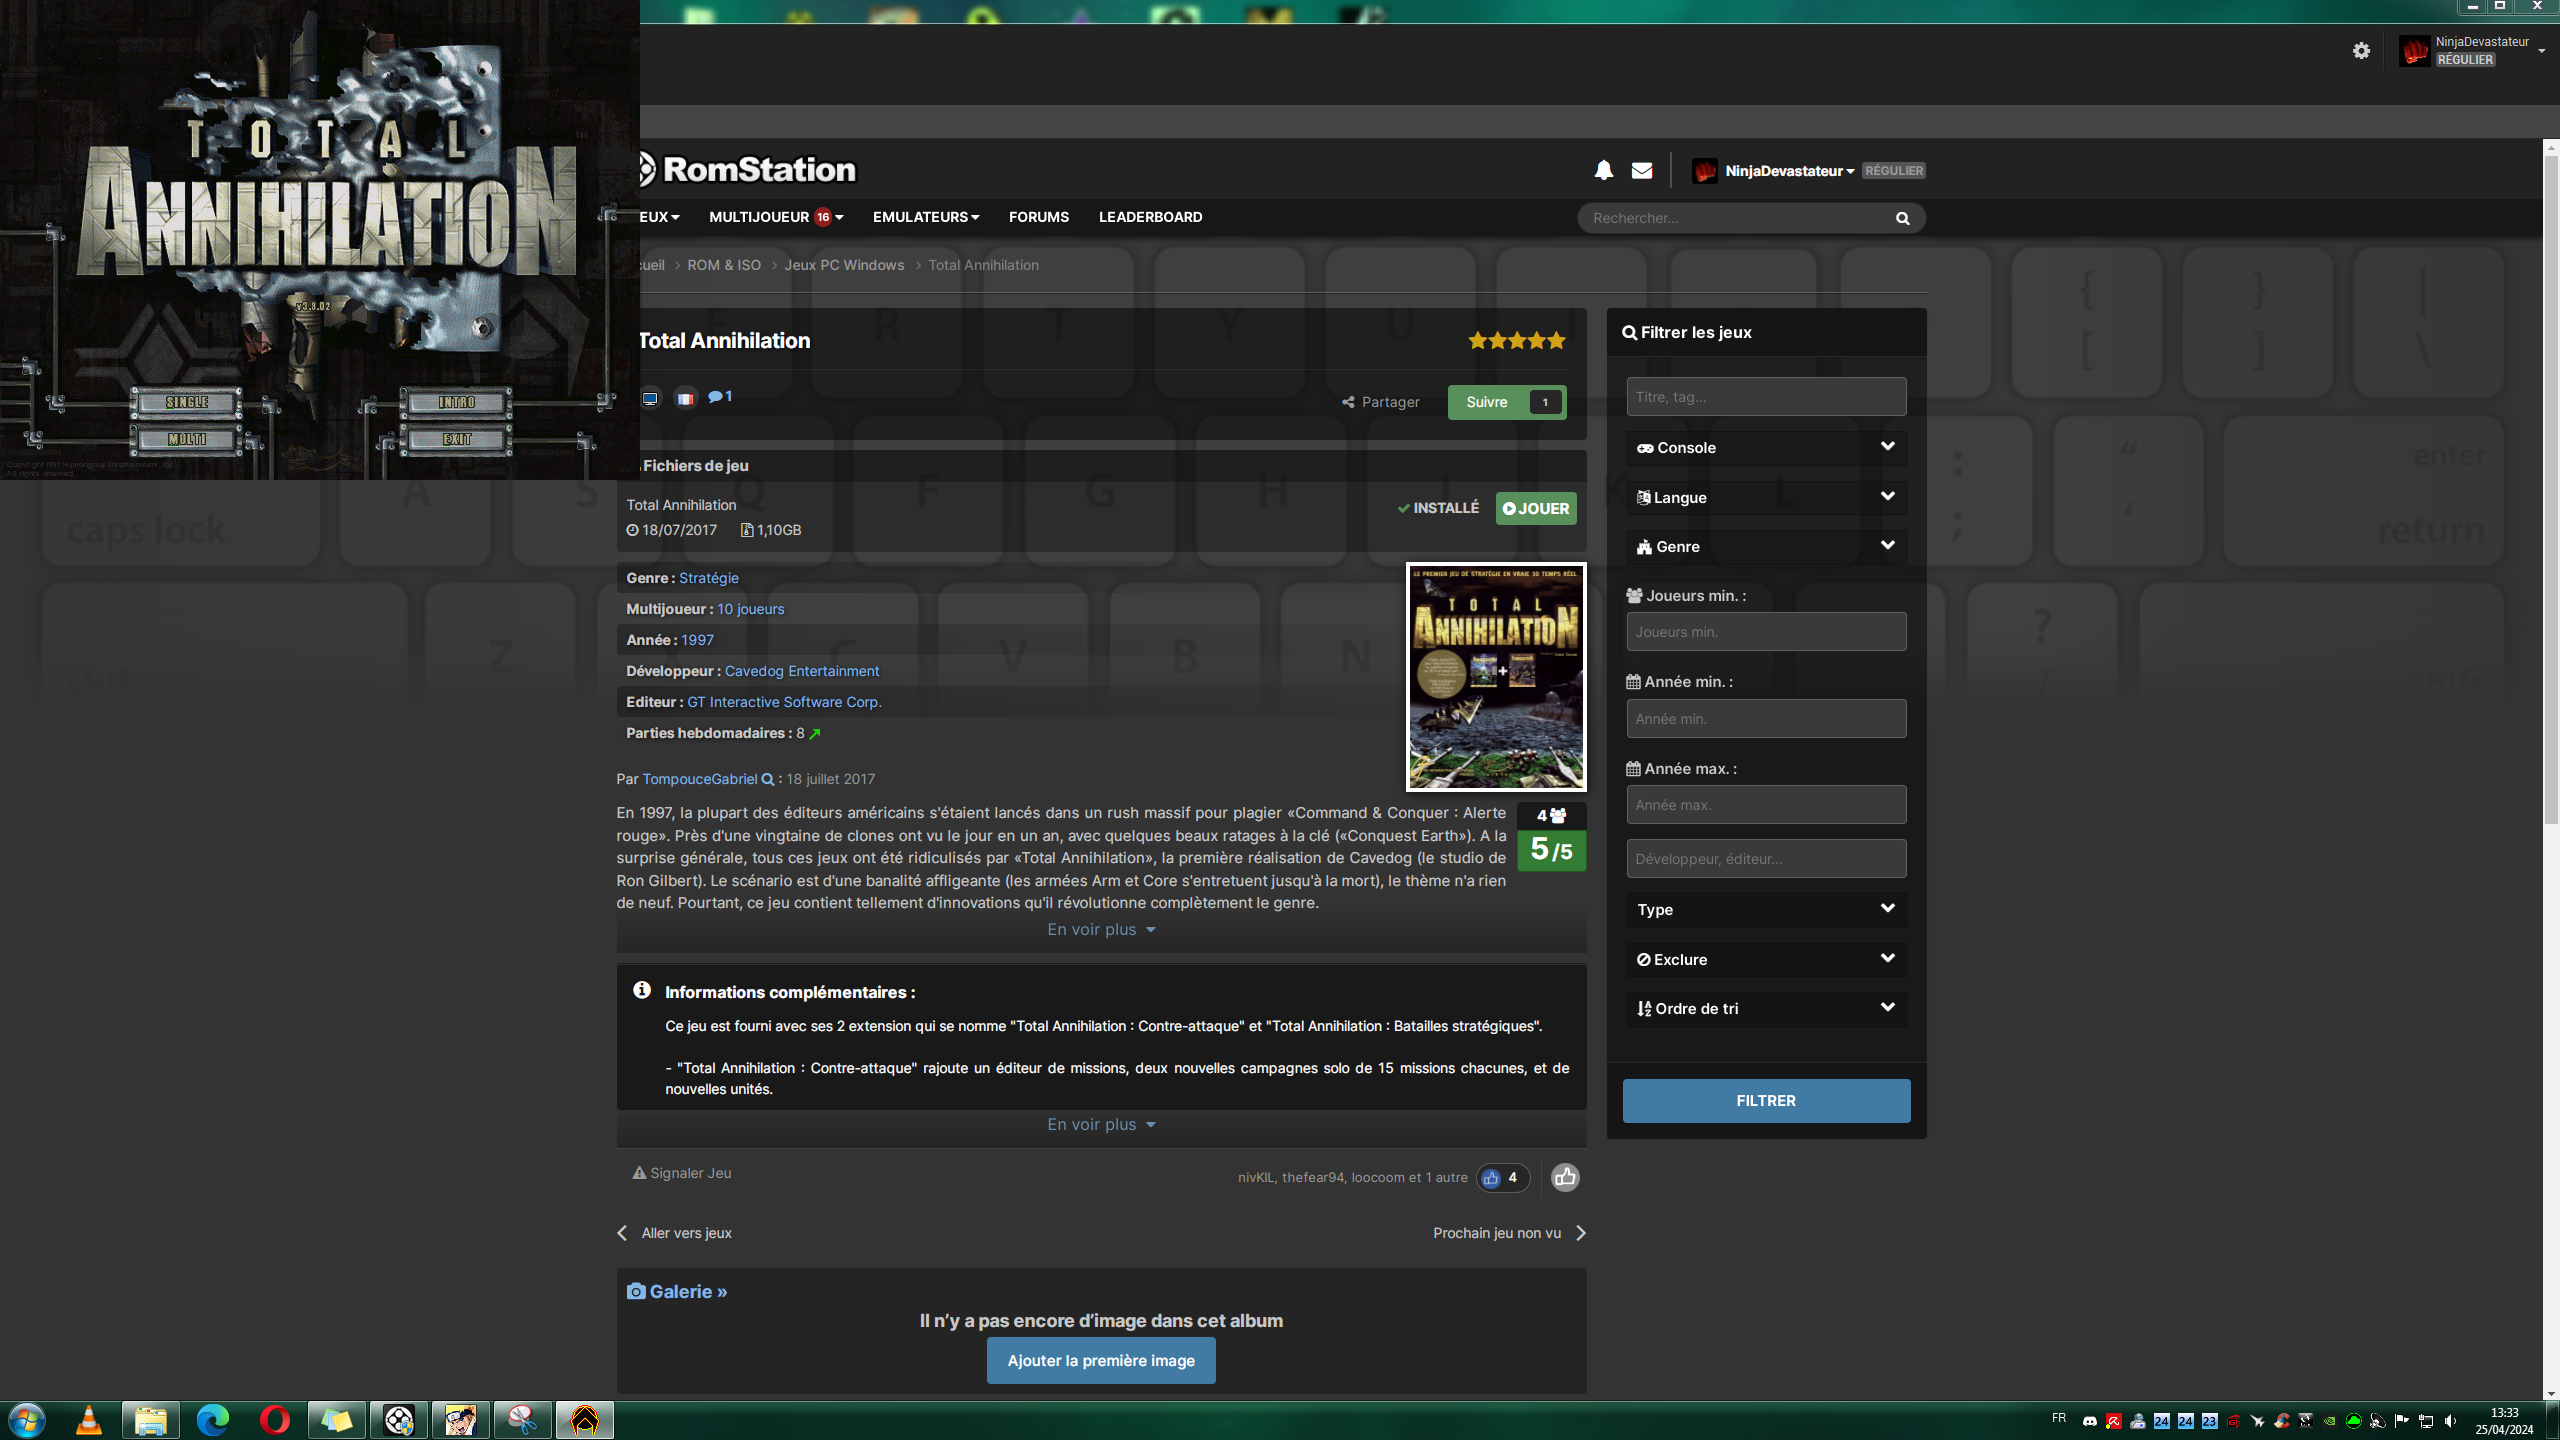Open the MULTIJOUEUR menu

tap(776, 217)
